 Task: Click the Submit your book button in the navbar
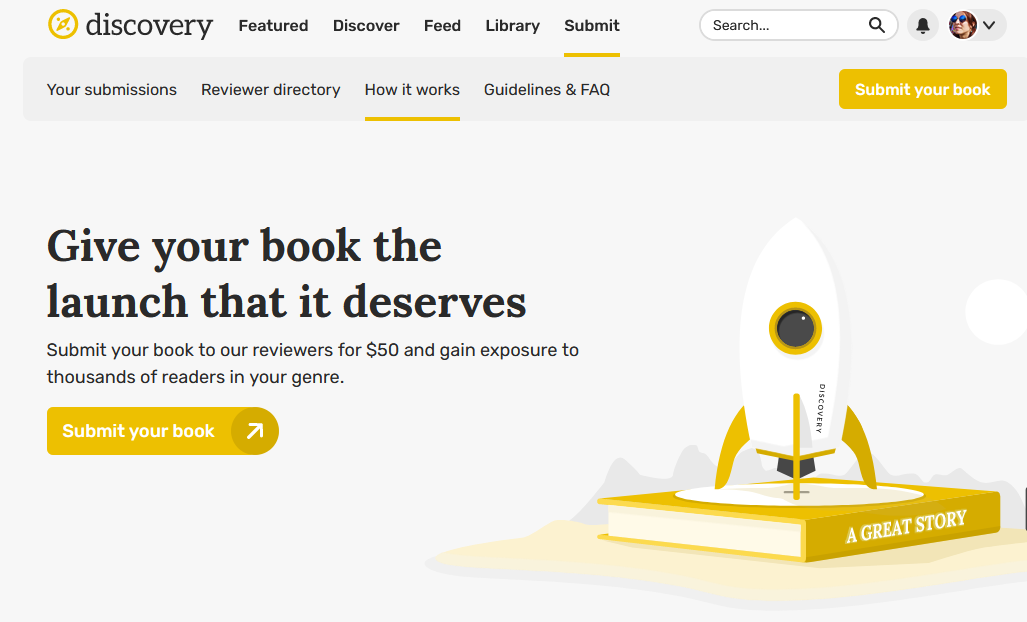[922, 89]
